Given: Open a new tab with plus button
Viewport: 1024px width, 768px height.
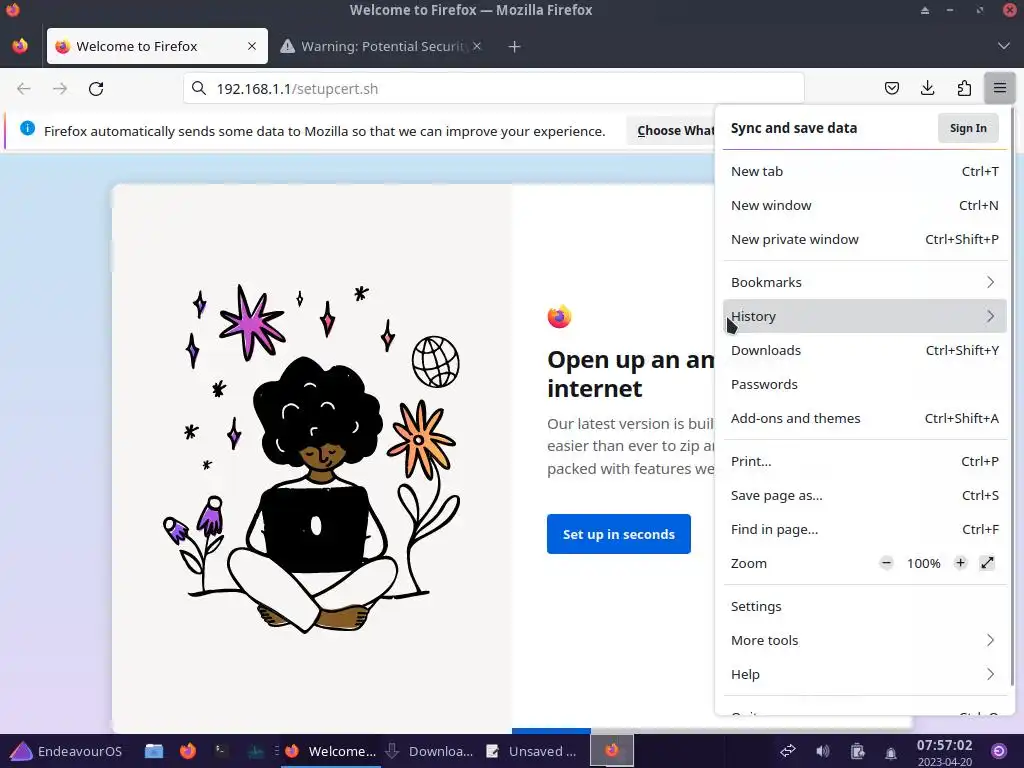Looking at the screenshot, I should point(515,46).
